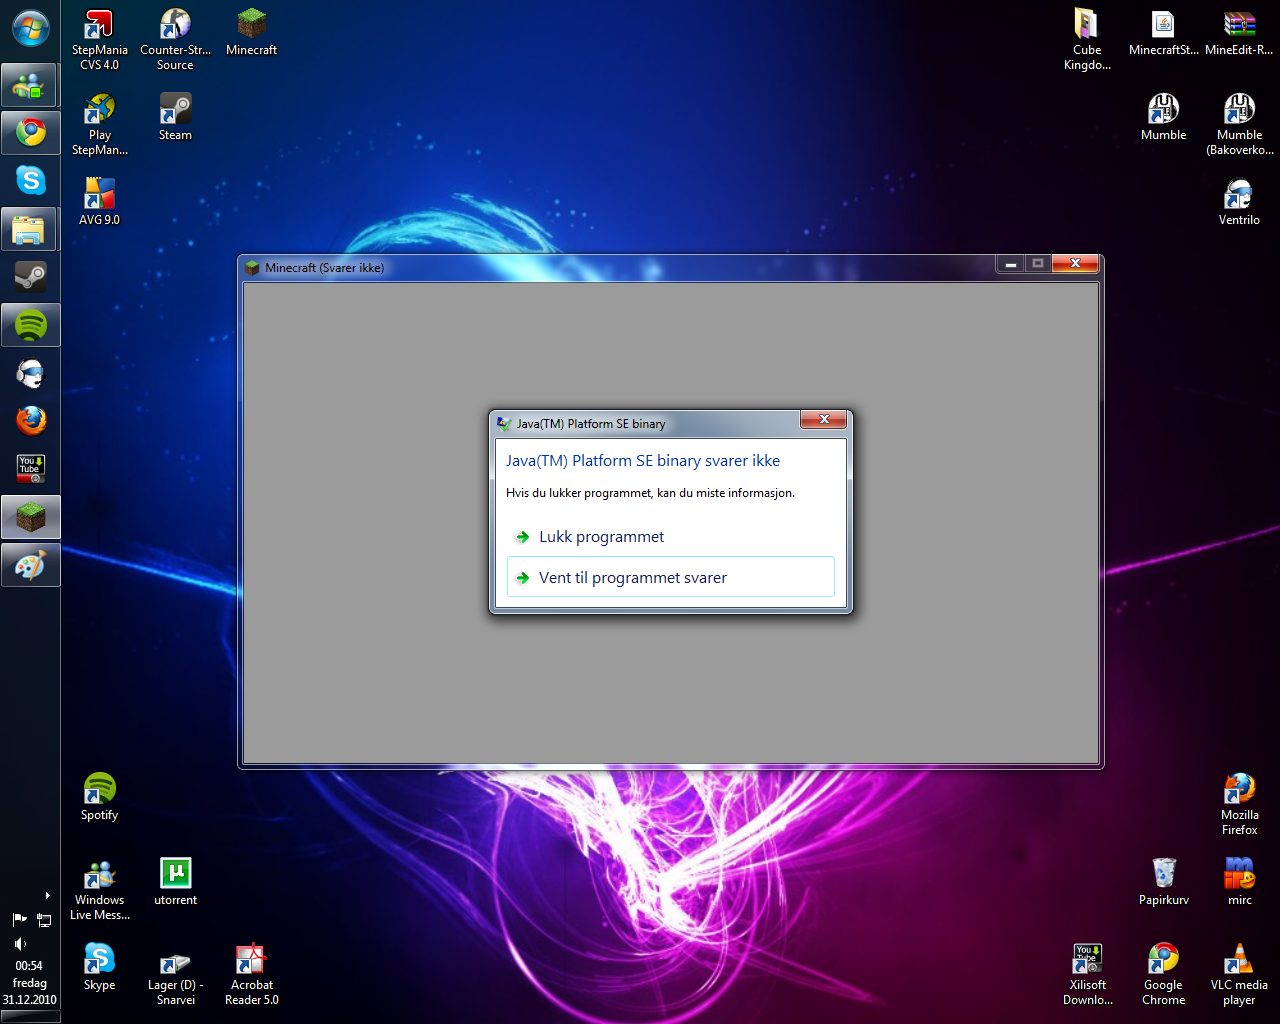Open the network tray icon
This screenshot has width=1280, height=1024.
tap(44, 920)
